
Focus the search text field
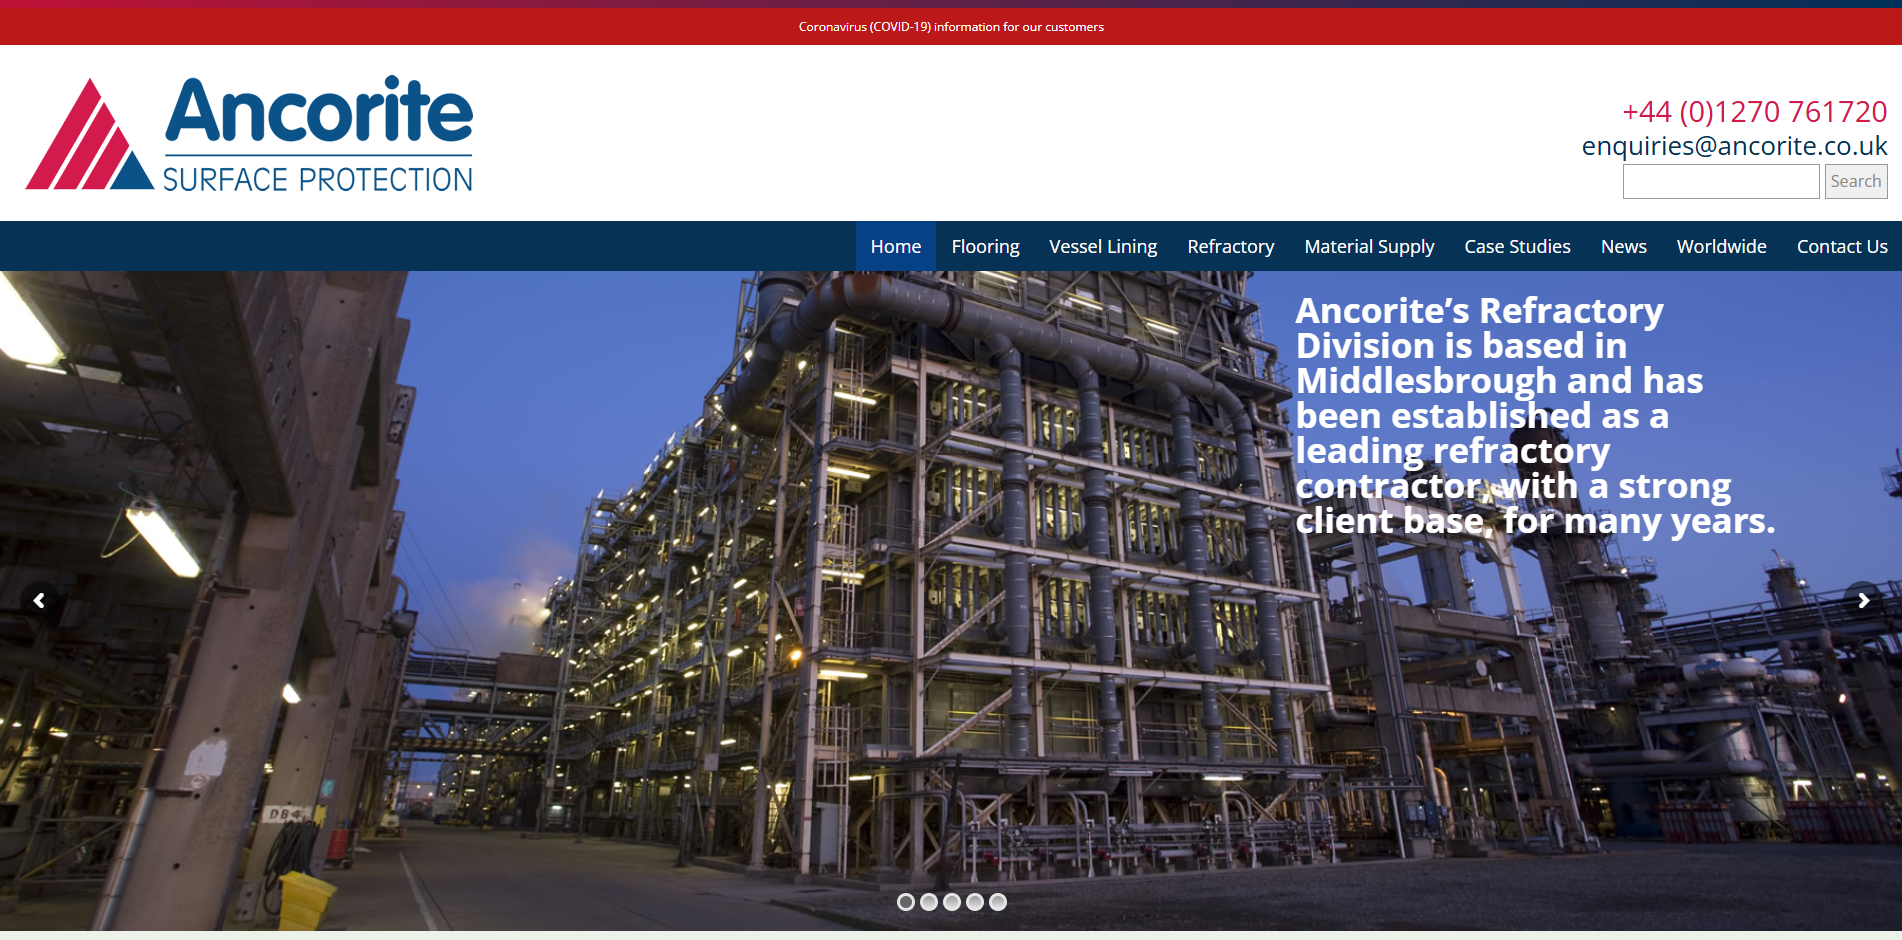[1720, 182]
